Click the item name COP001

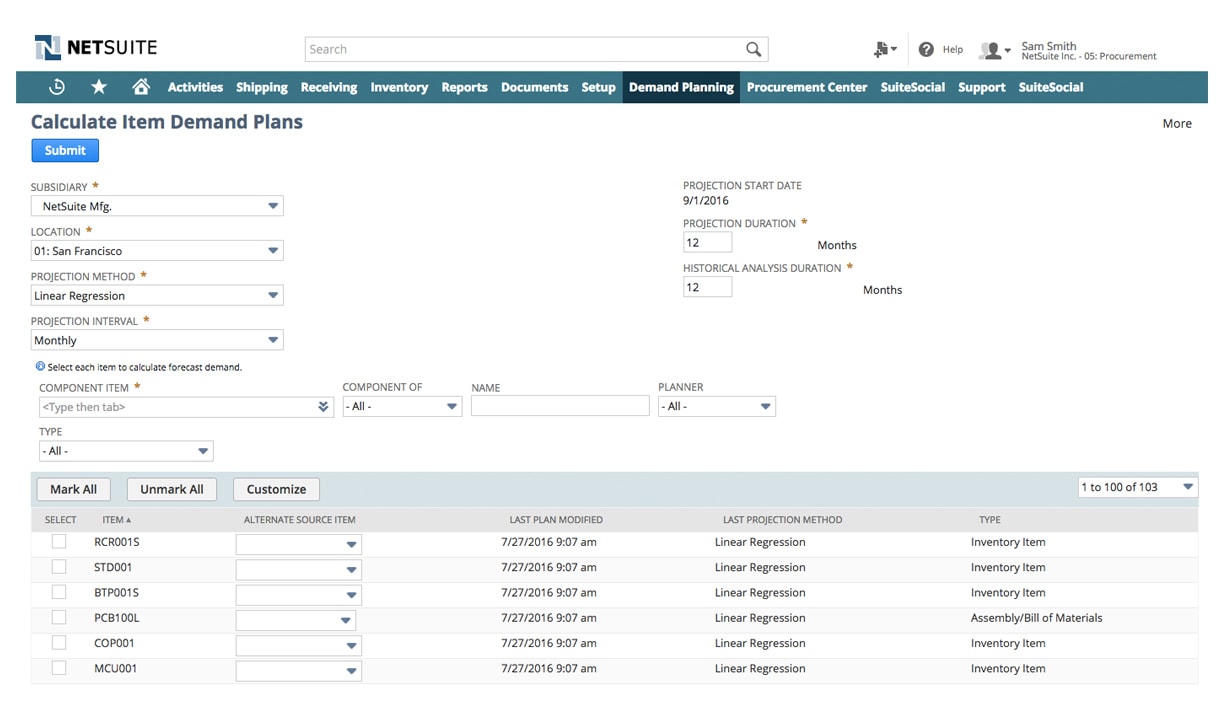click(114, 643)
